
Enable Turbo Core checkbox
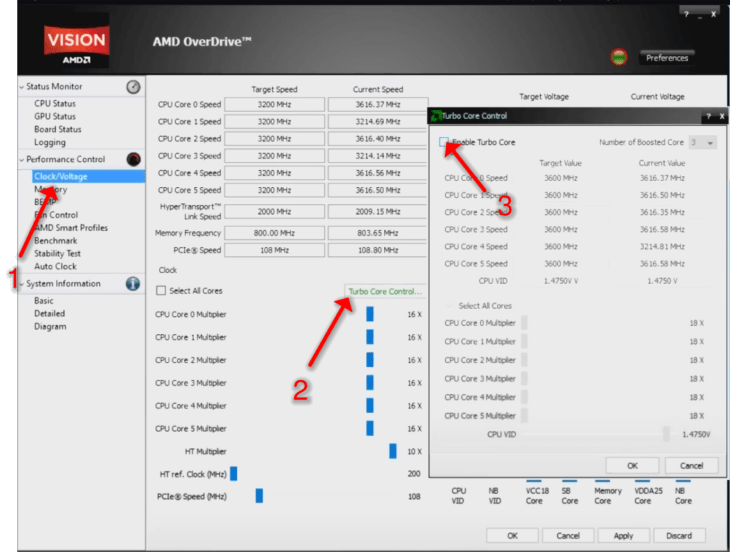click(x=444, y=142)
